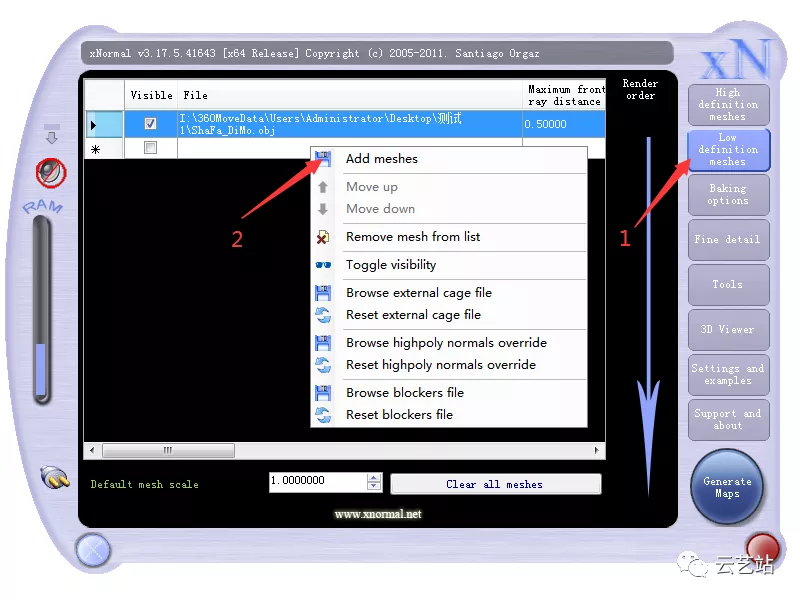The image size is (800, 600).
Task: Click the 0.50000 ray distance cell
Action: pos(564,124)
